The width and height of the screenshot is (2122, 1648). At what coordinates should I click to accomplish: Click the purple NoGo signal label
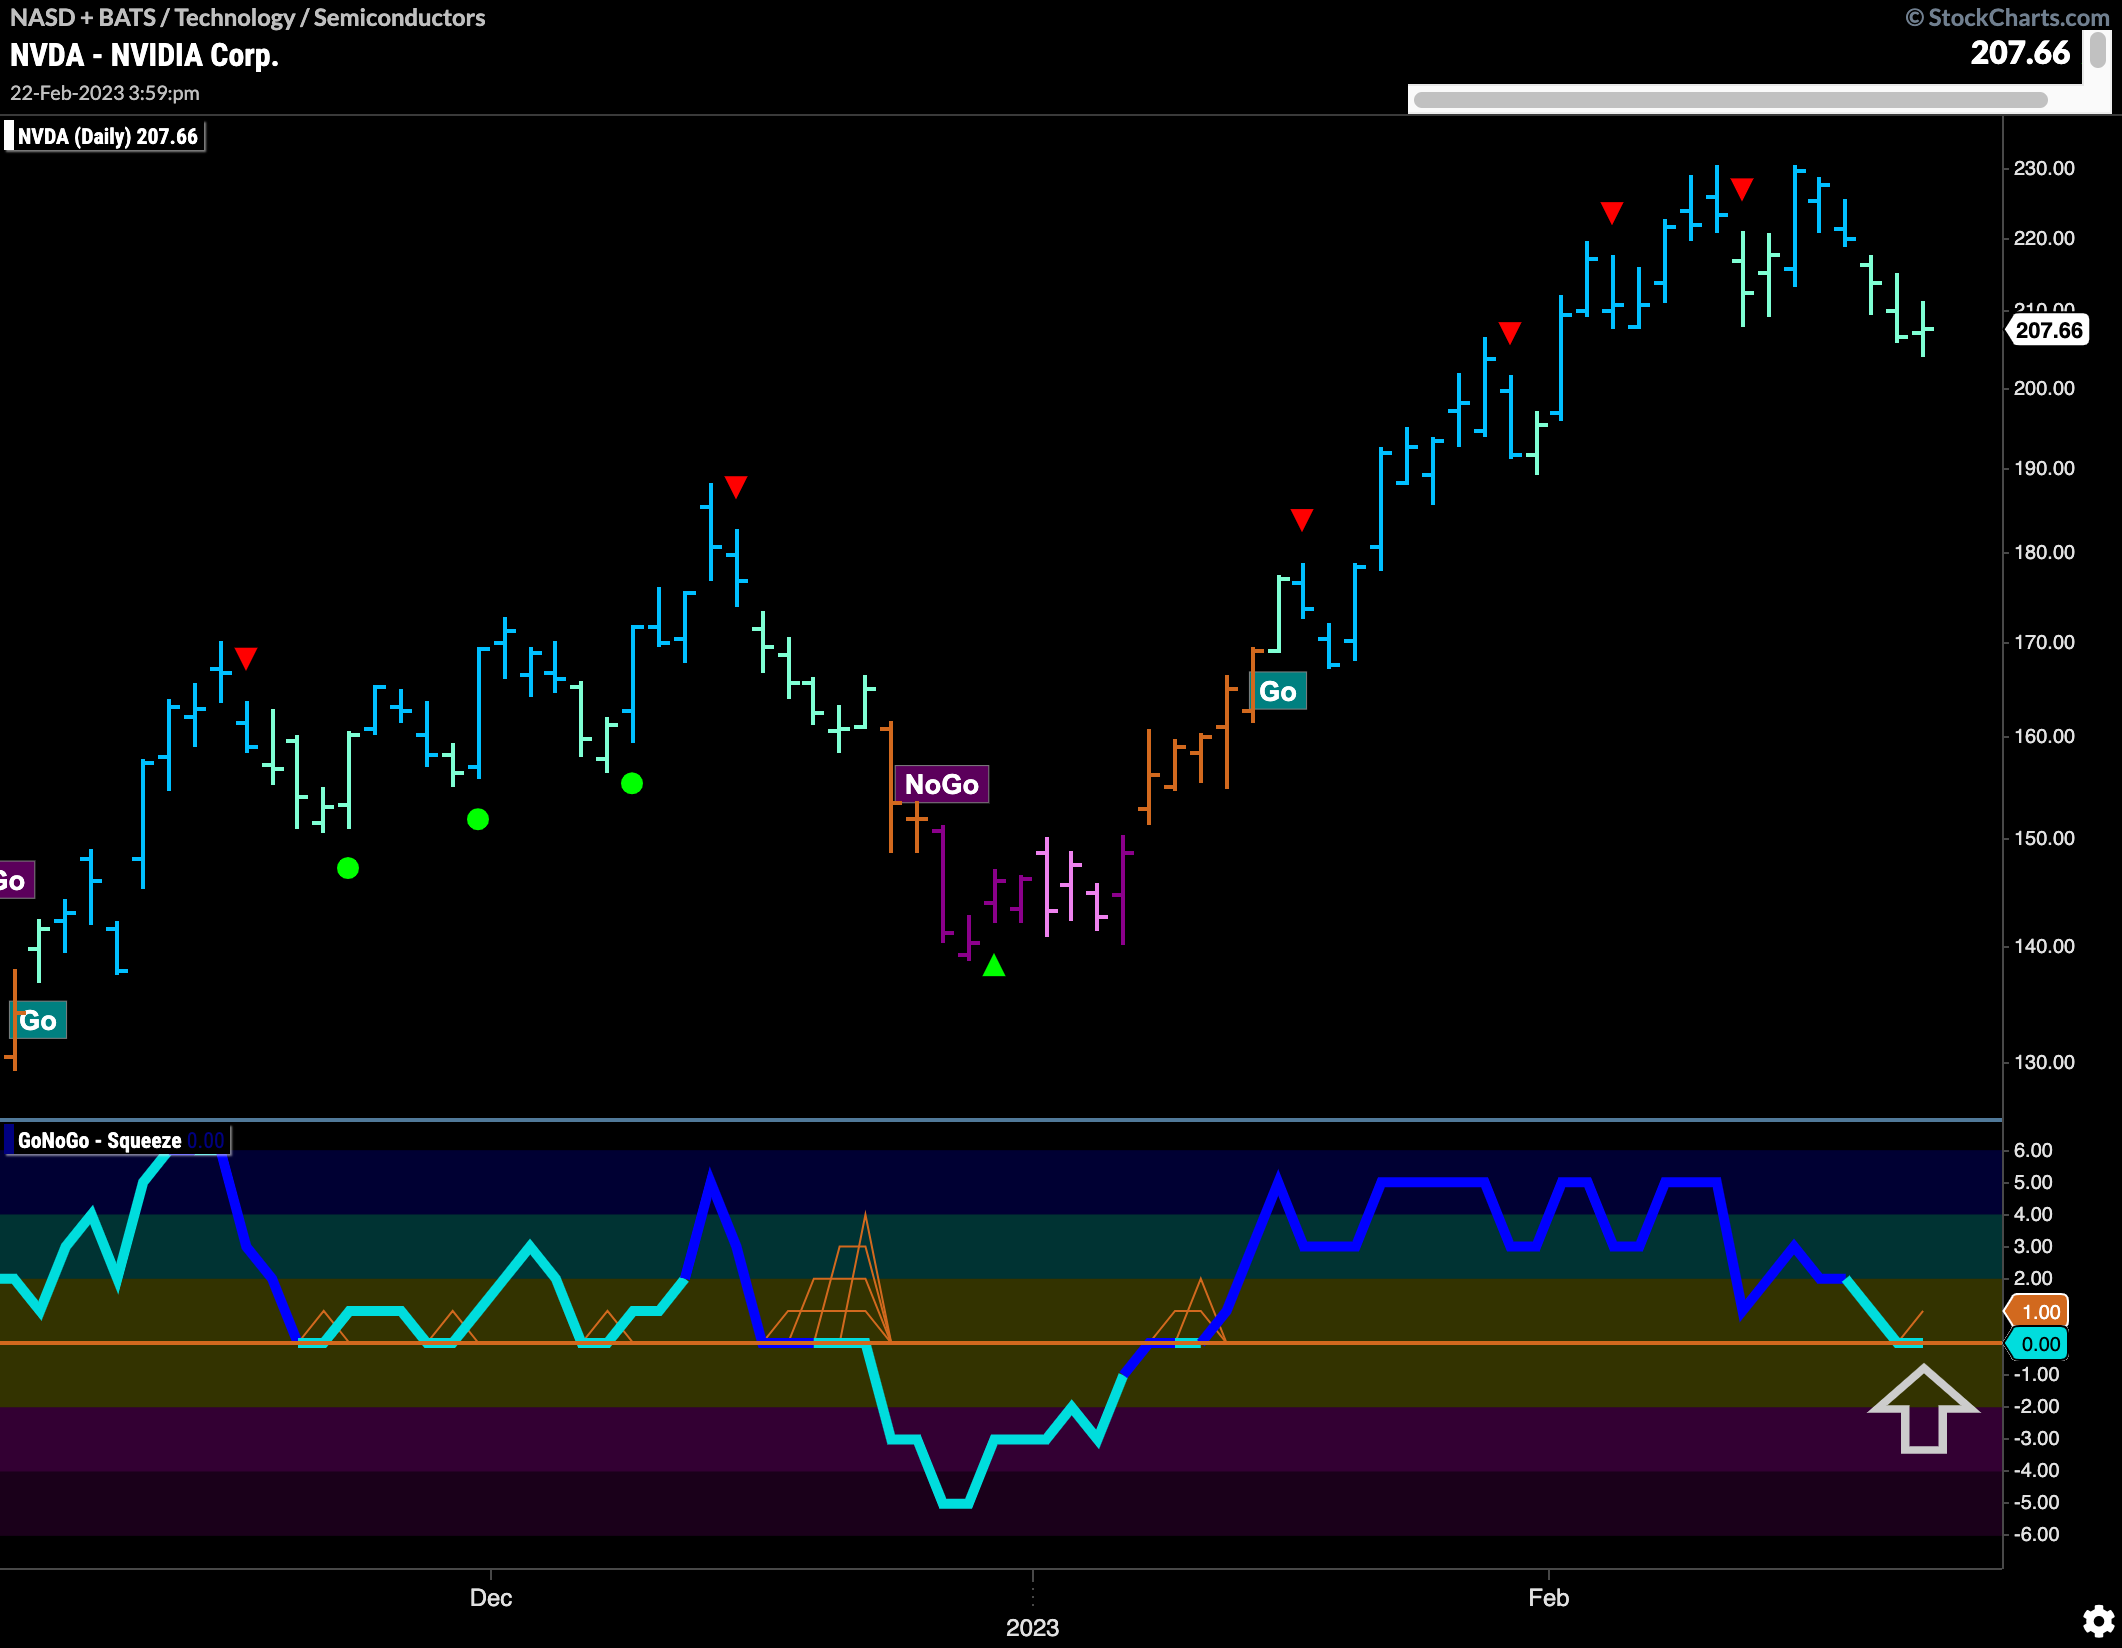pyautogui.click(x=941, y=784)
